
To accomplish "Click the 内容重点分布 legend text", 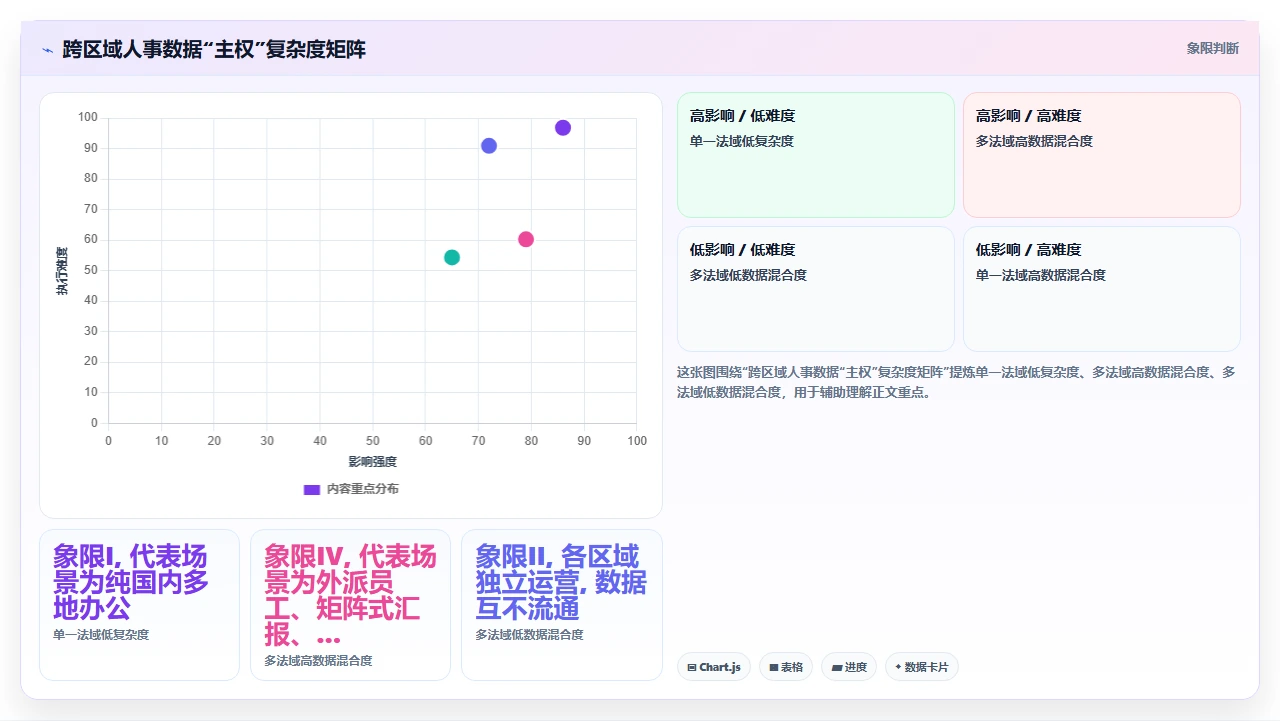I will 363,489.
